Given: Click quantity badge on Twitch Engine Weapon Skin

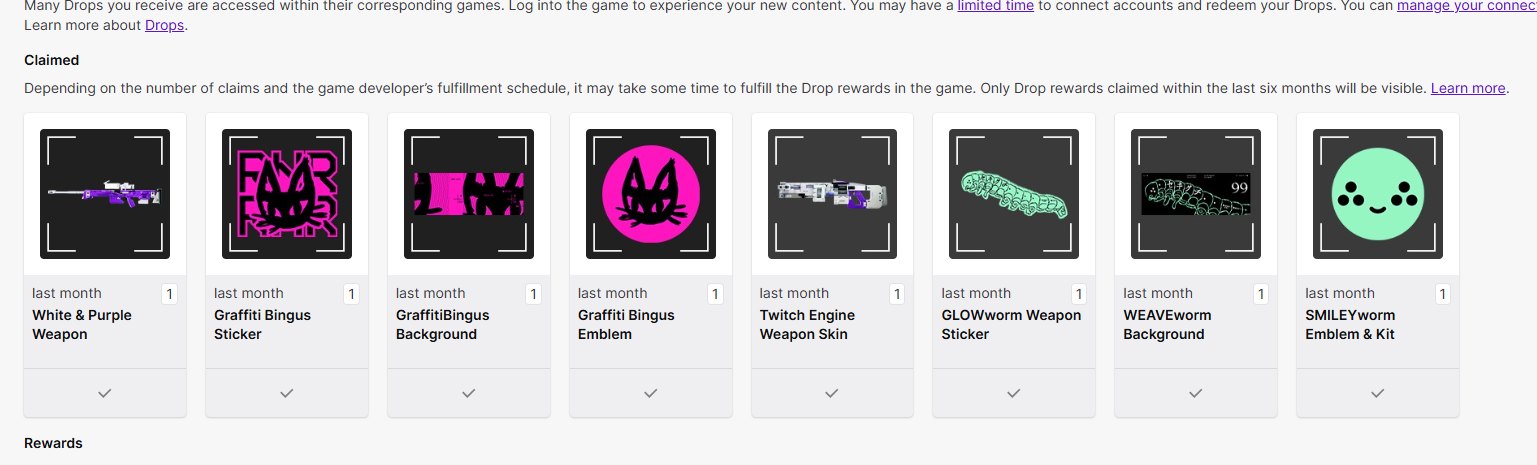Looking at the screenshot, I should 897,294.
